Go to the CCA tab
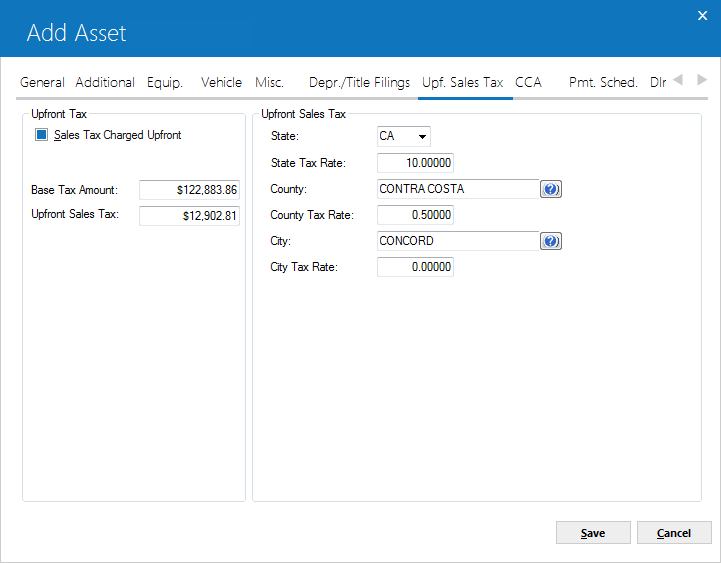Viewport: 721px width, 563px height. pos(528,82)
